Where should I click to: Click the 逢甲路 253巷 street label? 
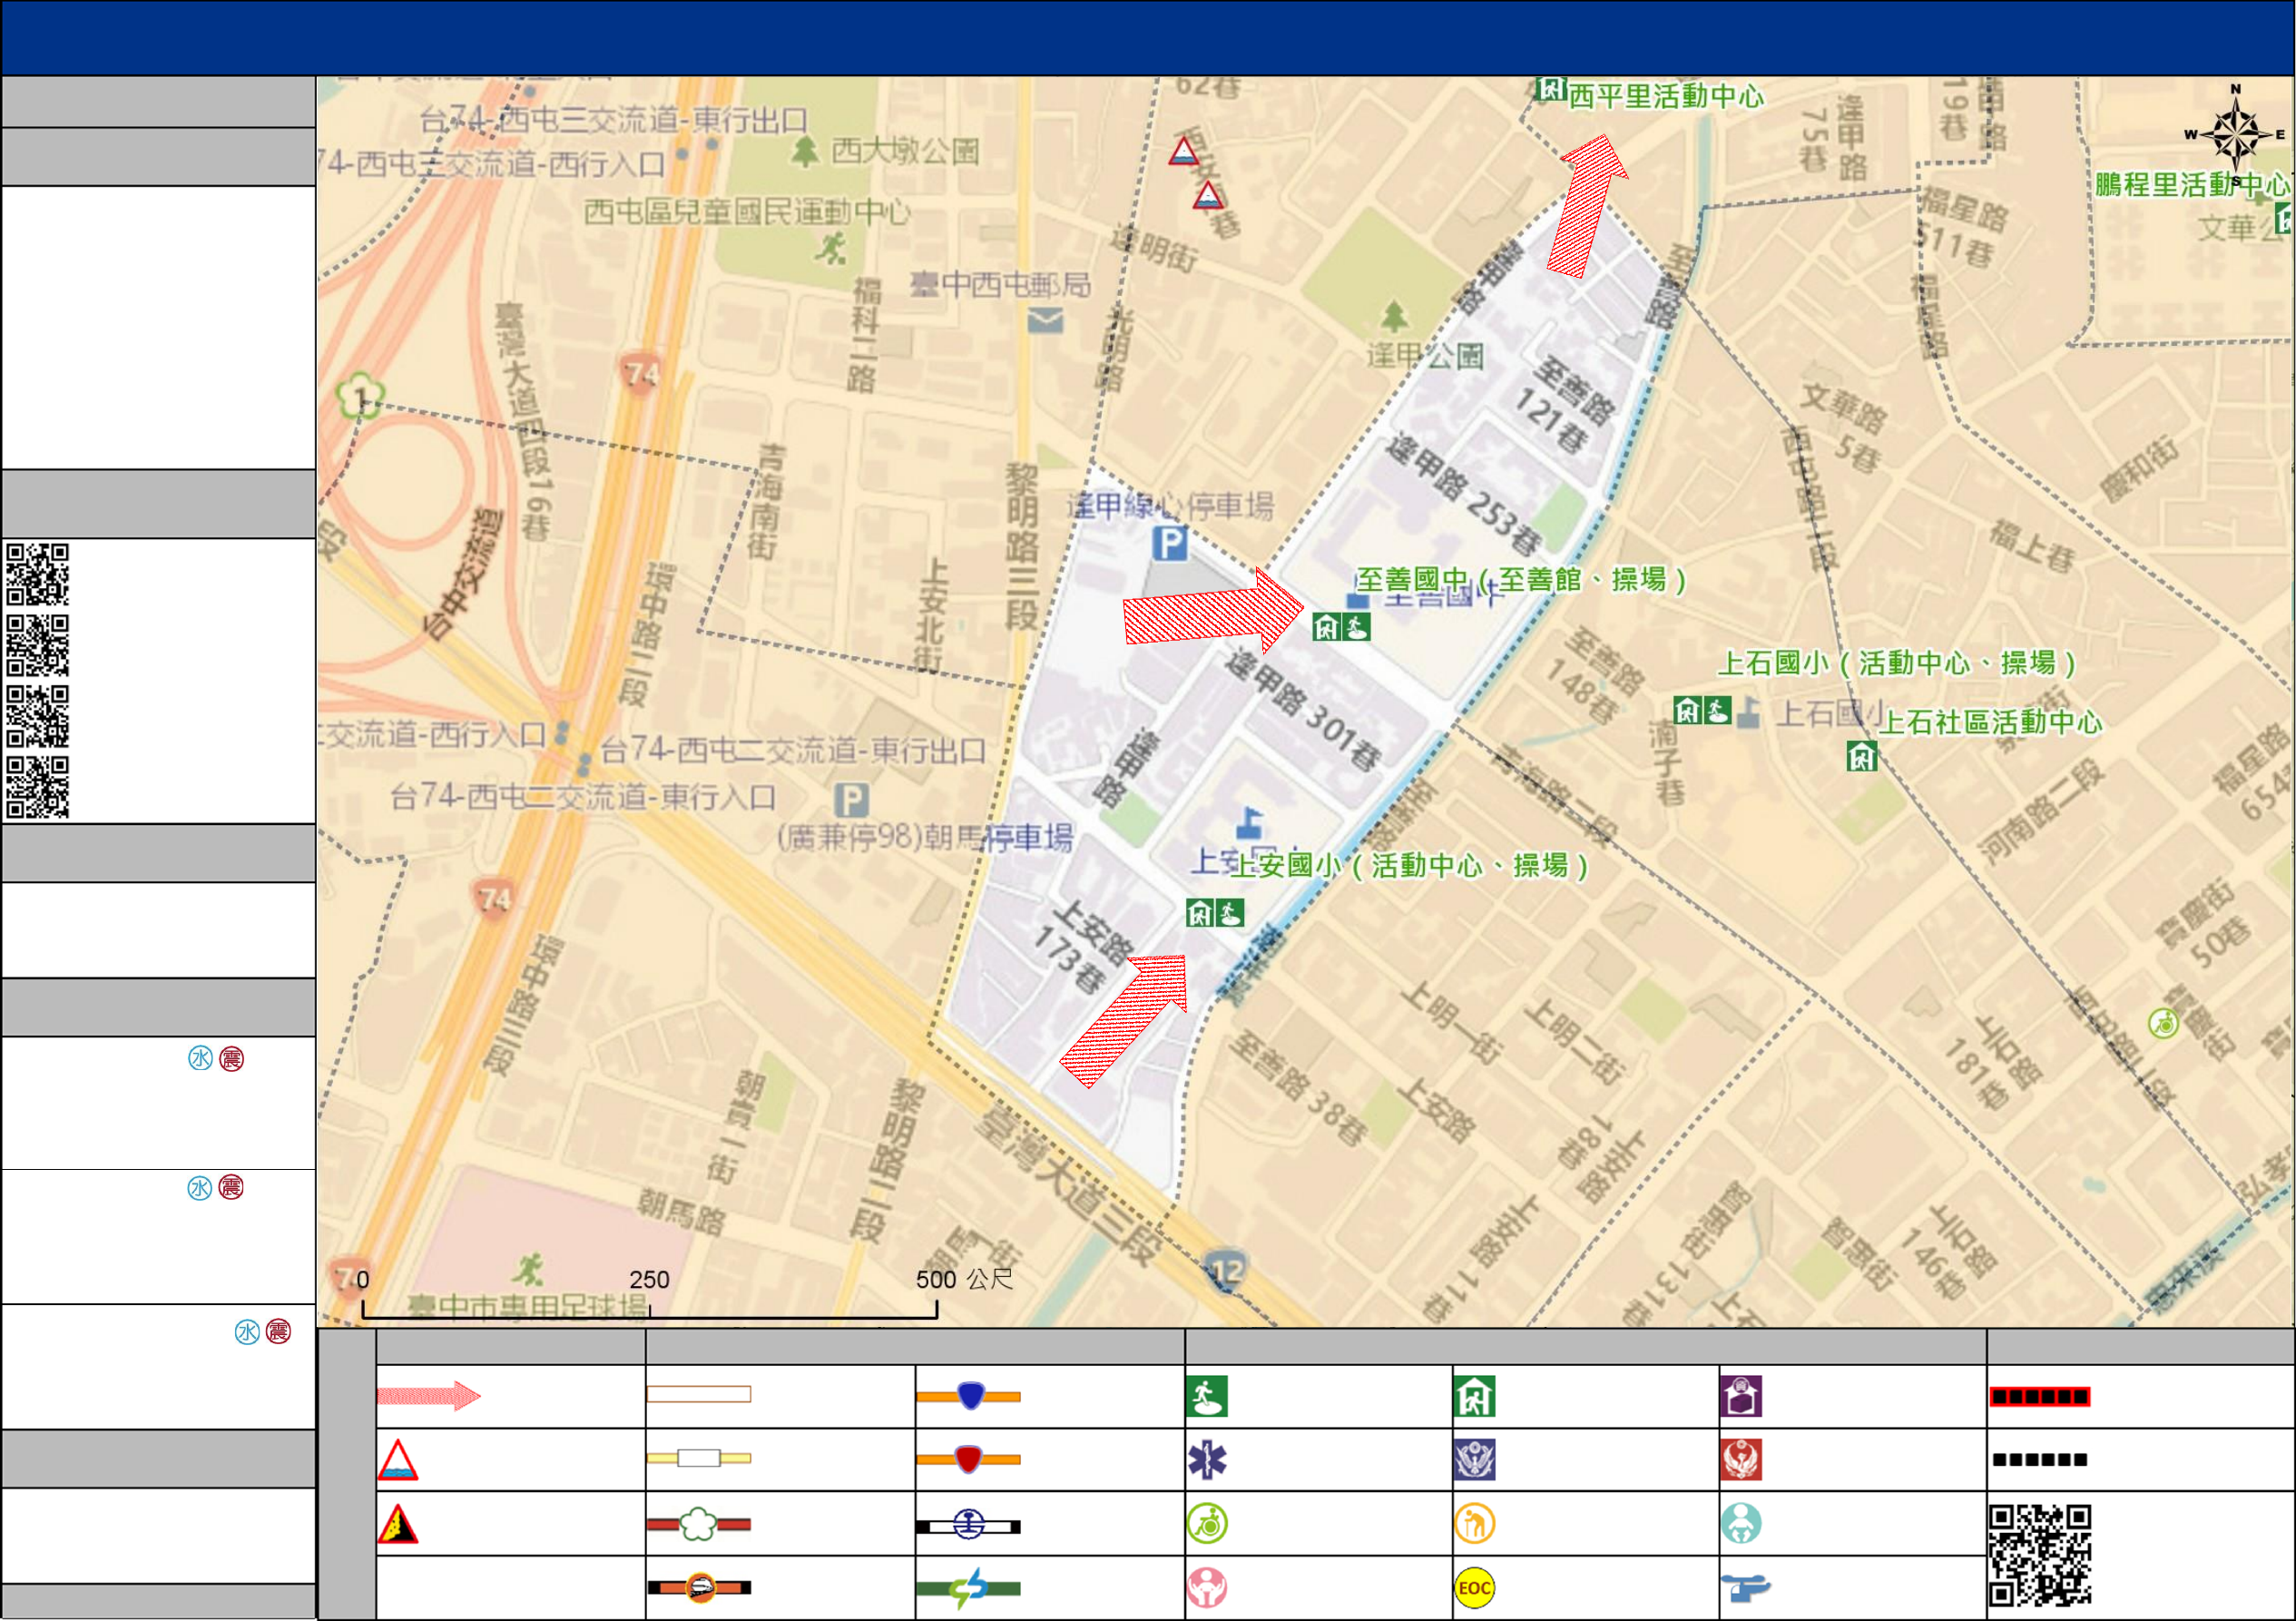click(1465, 494)
